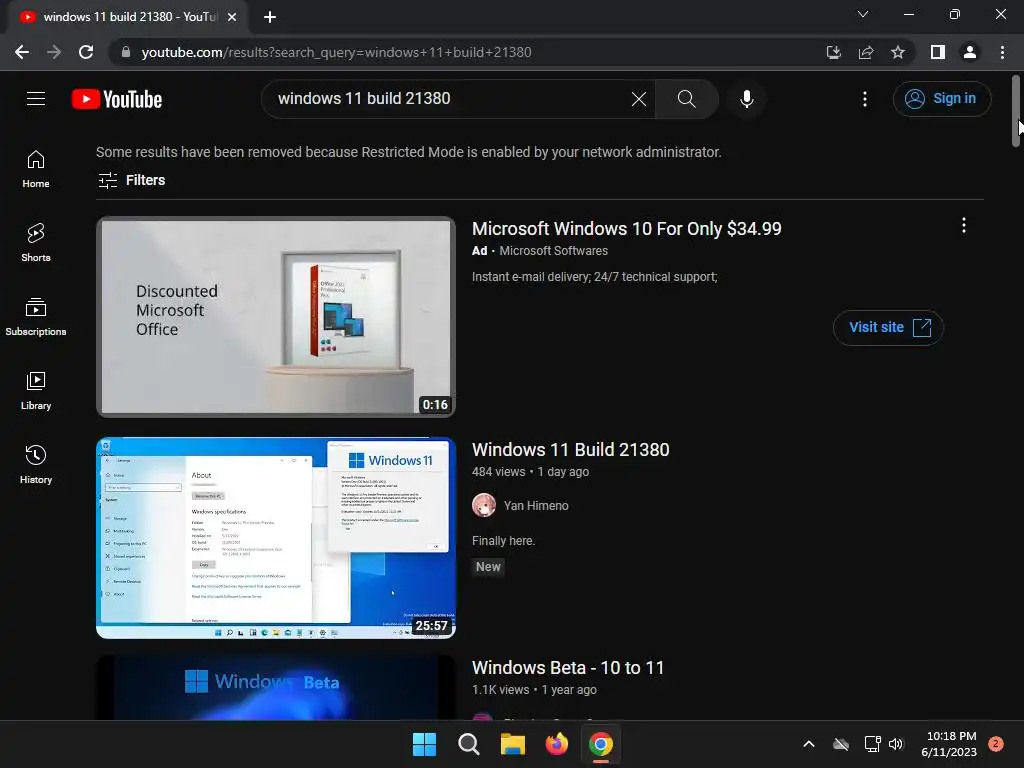Screen dimensions: 1024x768
Task: Open the tab search chevron
Action: [863, 14]
